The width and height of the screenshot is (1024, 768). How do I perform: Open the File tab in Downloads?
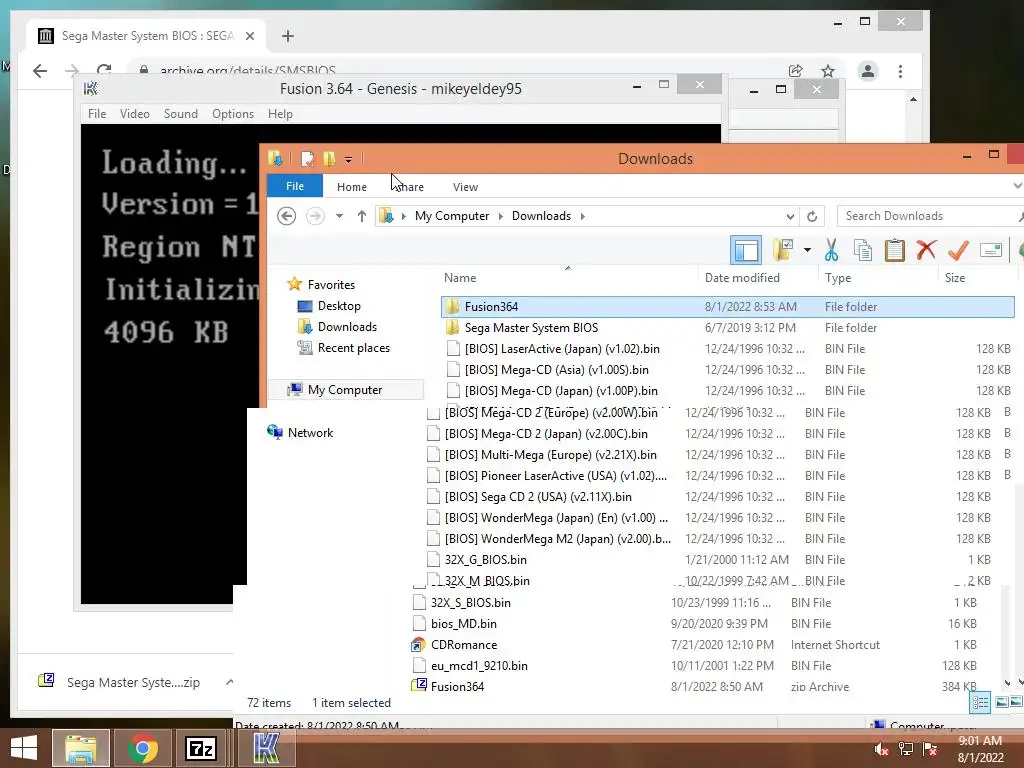[295, 186]
